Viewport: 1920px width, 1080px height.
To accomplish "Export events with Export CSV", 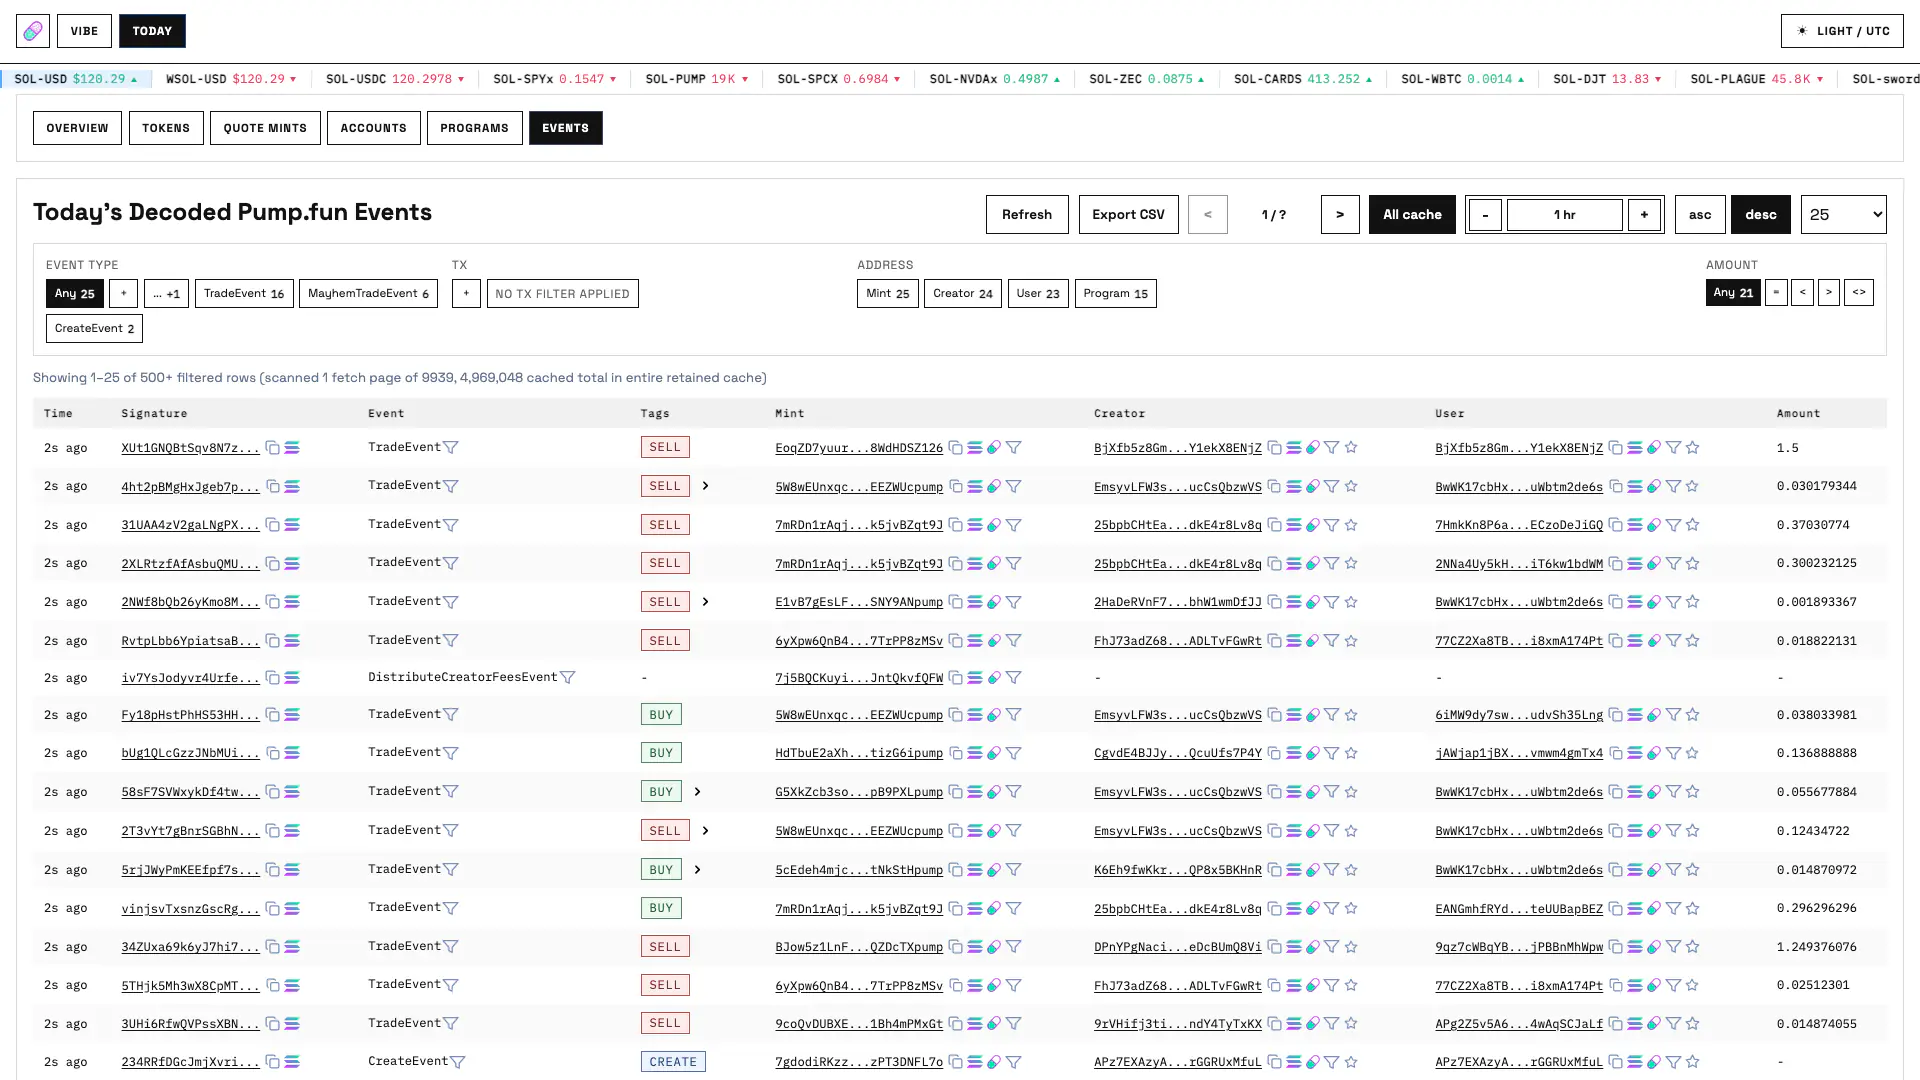I will coord(1128,214).
